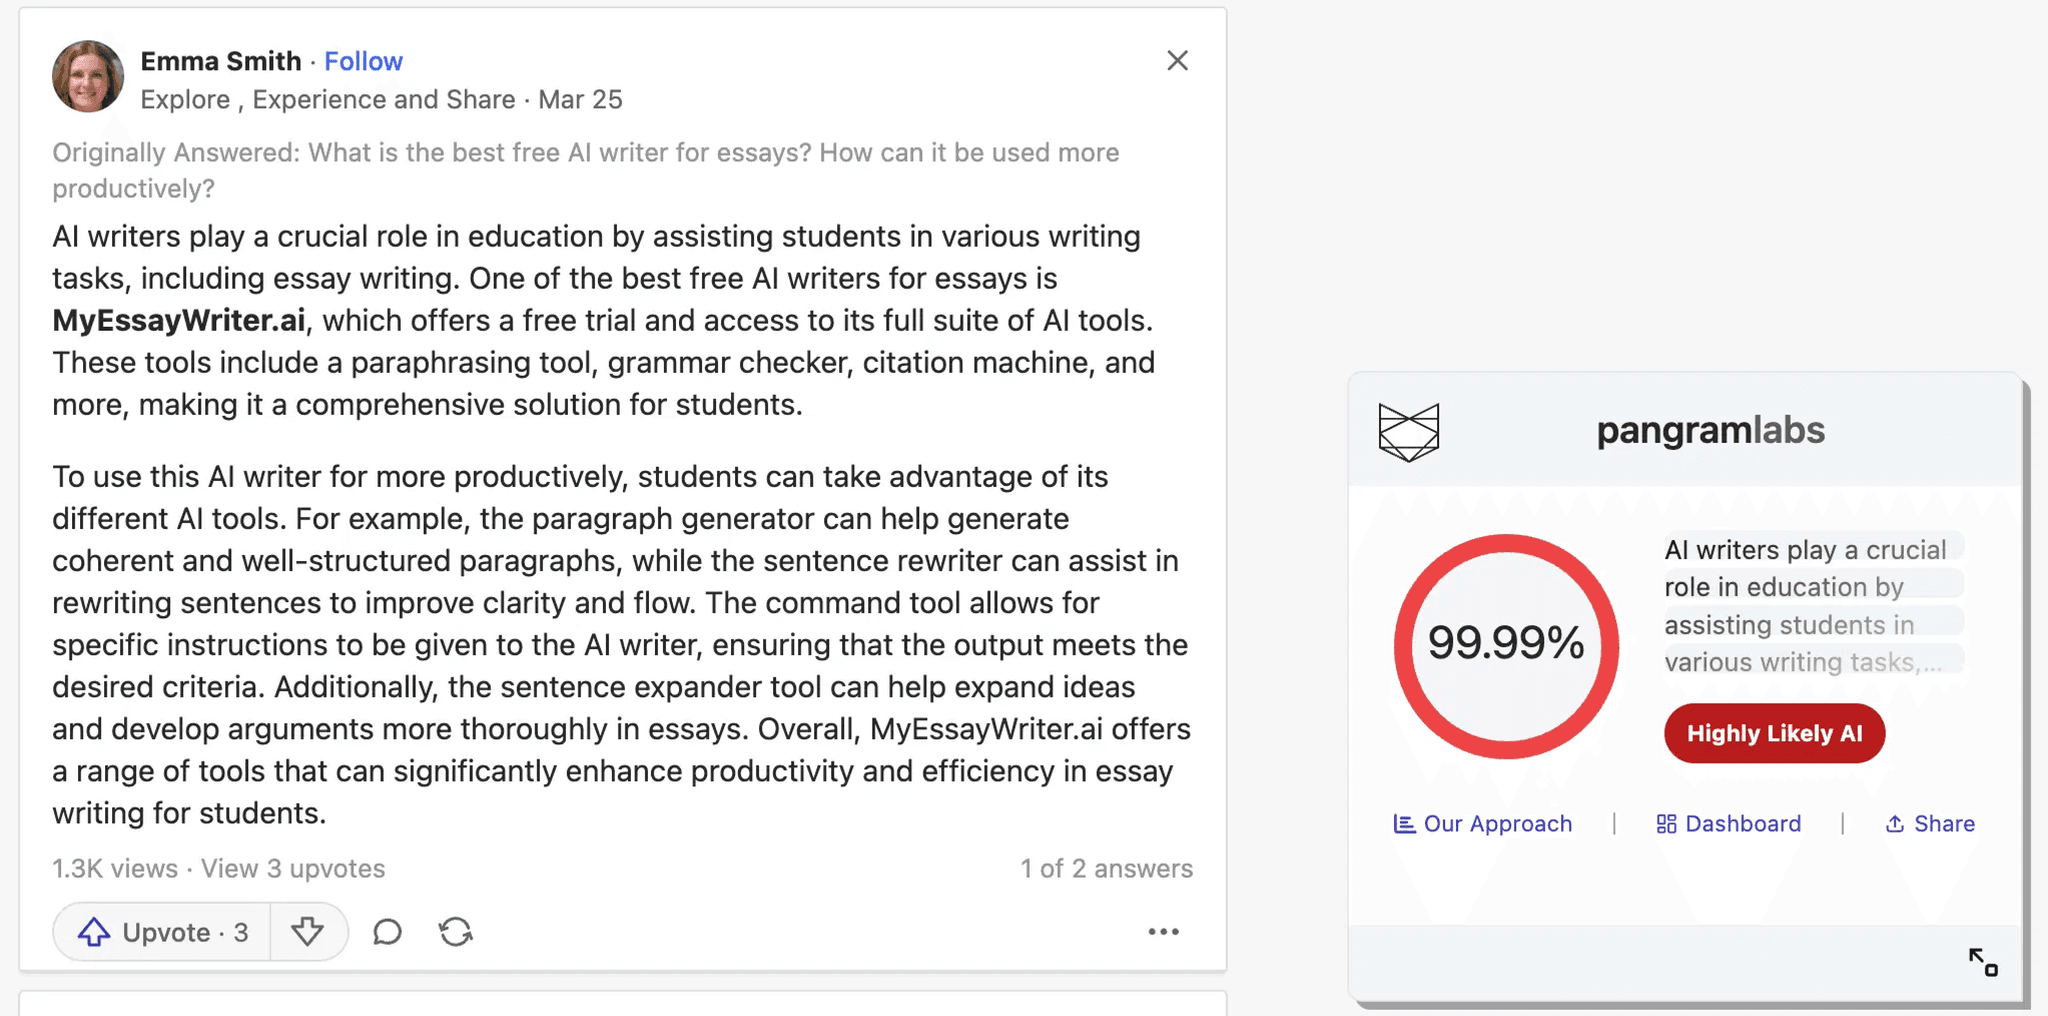The image size is (2048, 1016).
Task: Click the pangramlabs title text
Action: click(1710, 430)
